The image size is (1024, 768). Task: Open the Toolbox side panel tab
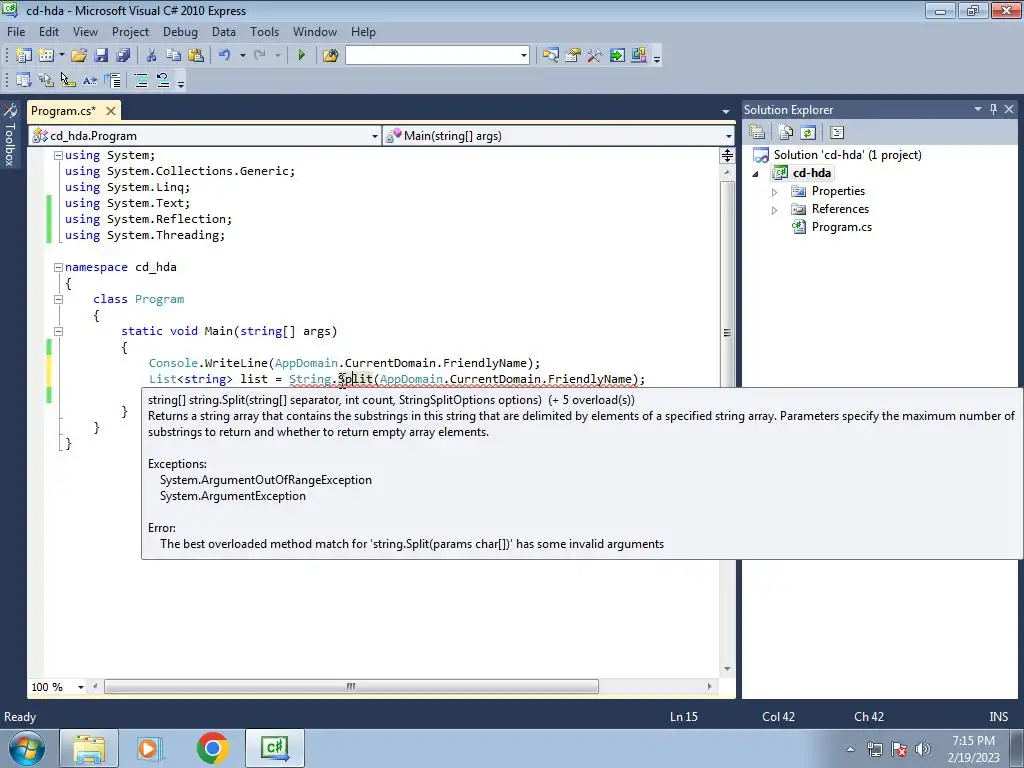coord(10,135)
